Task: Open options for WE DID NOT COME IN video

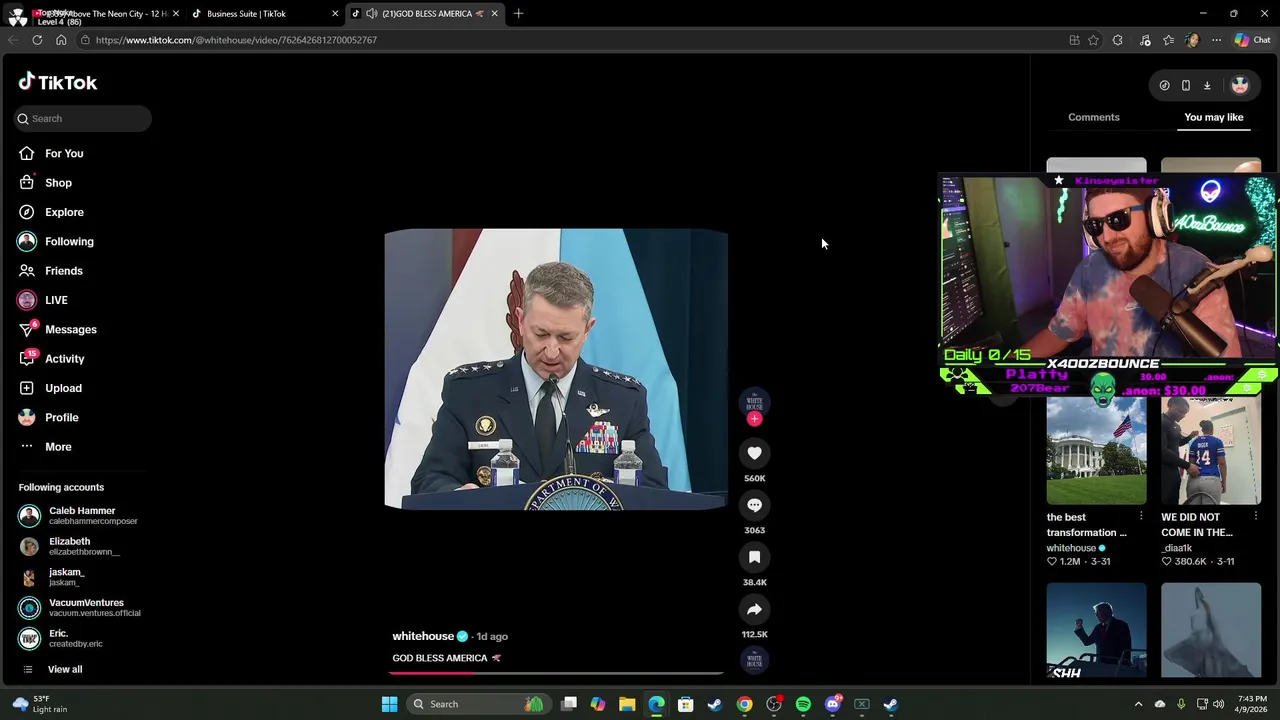Action: (1254, 517)
